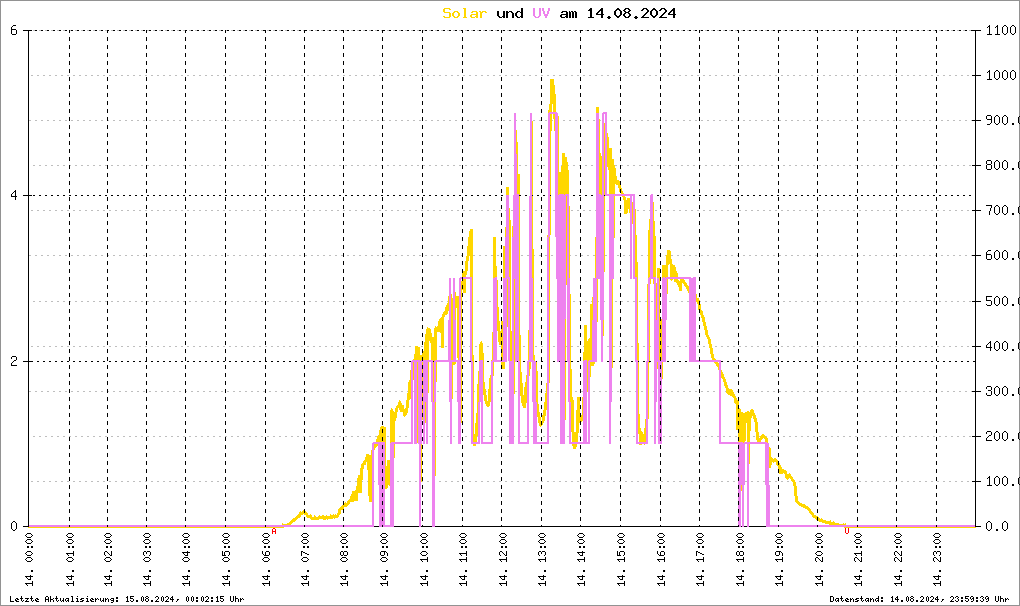Screen dimensions: 1020x606
Task: Click the time label '14. 05:00'
Action: coord(226,559)
